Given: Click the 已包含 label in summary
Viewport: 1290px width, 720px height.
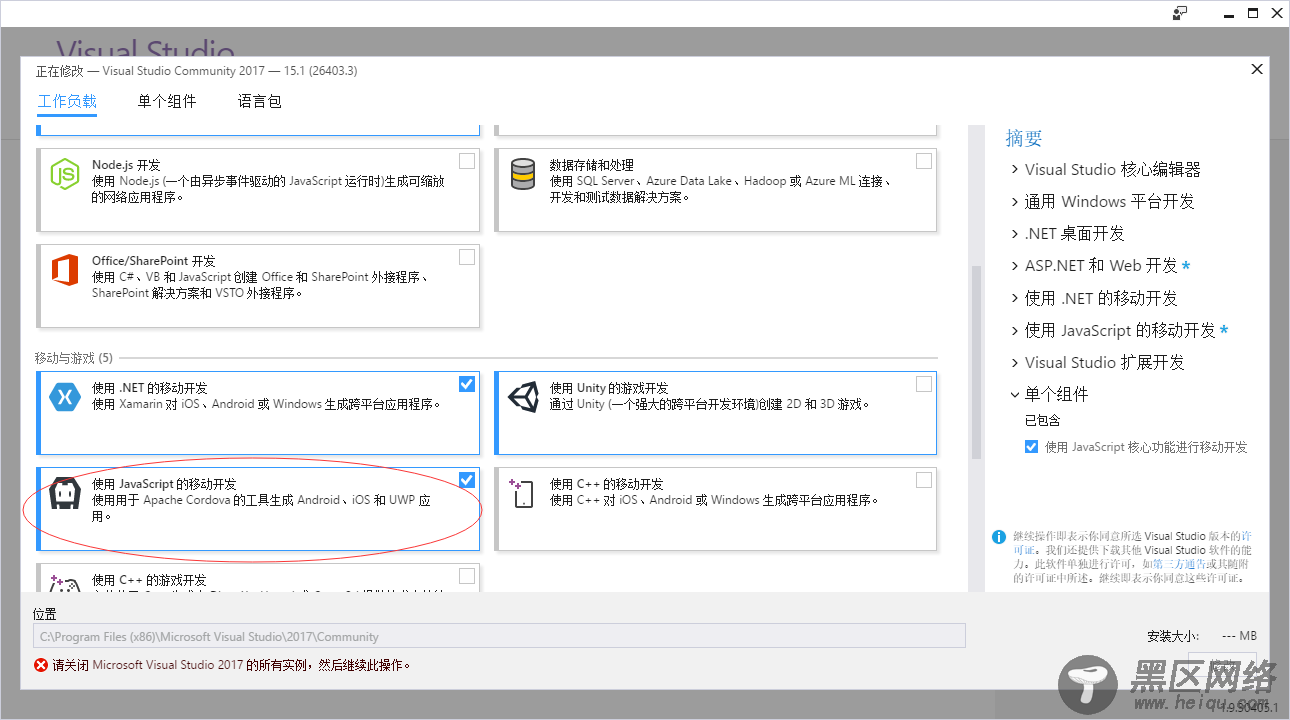Looking at the screenshot, I should tap(1042, 421).
